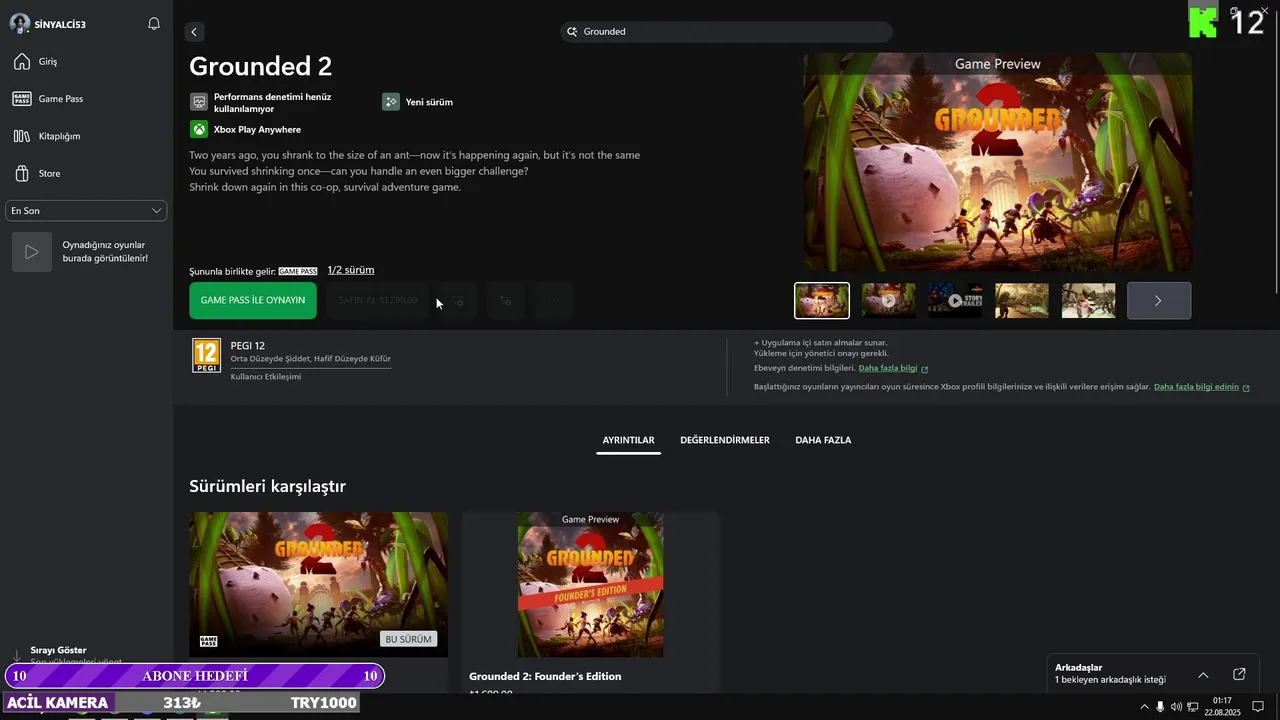Pop out the friends panel icon
The width and height of the screenshot is (1280, 720).
click(x=1239, y=674)
